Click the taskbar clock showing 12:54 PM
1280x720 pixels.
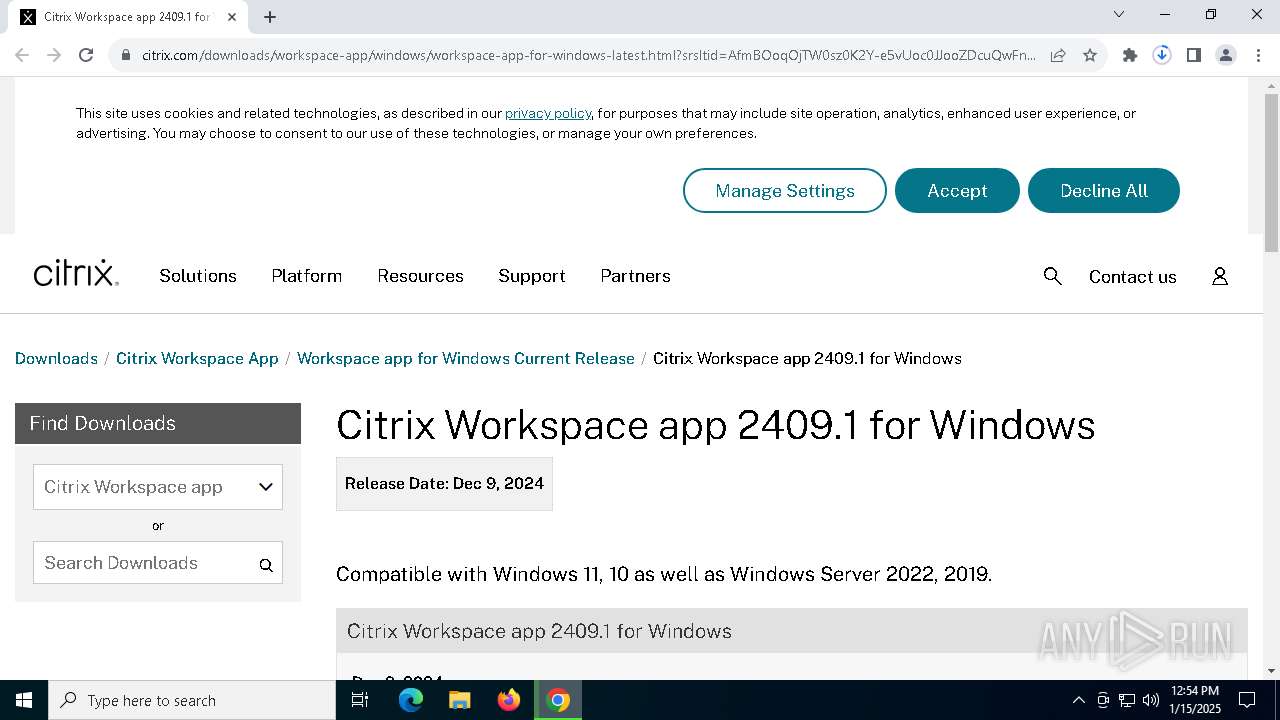pyautogui.click(x=1195, y=700)
